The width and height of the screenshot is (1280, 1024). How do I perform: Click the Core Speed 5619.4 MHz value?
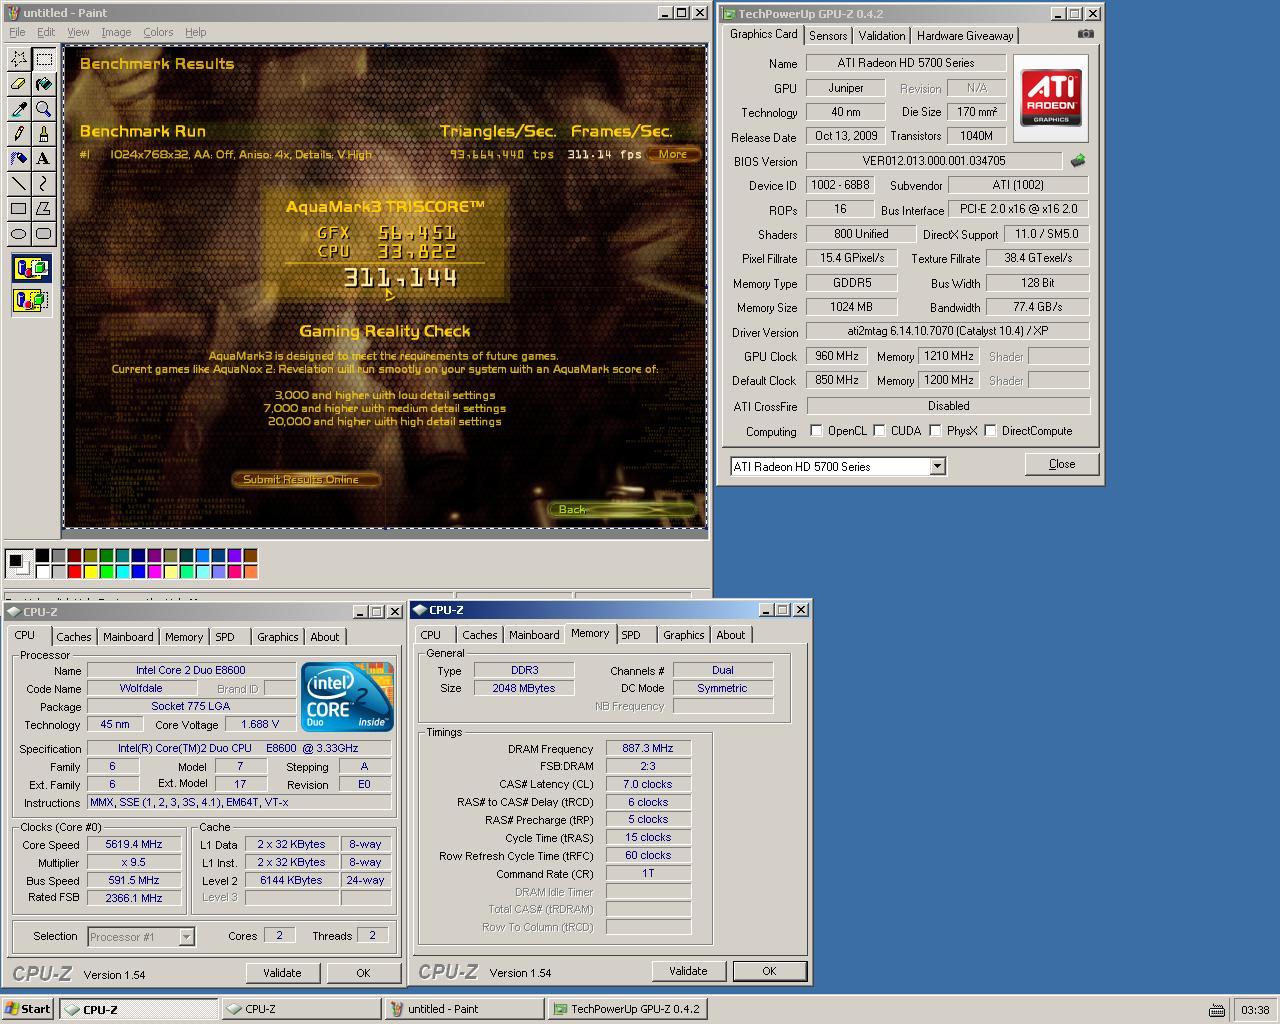(134, 845)
